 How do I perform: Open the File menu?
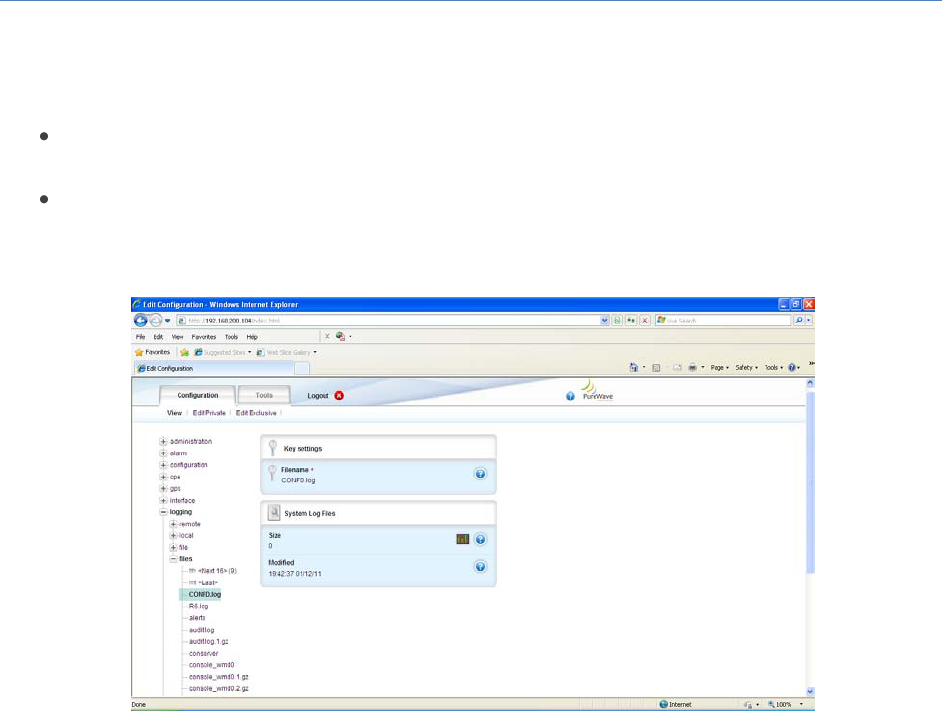coord(140,337)
